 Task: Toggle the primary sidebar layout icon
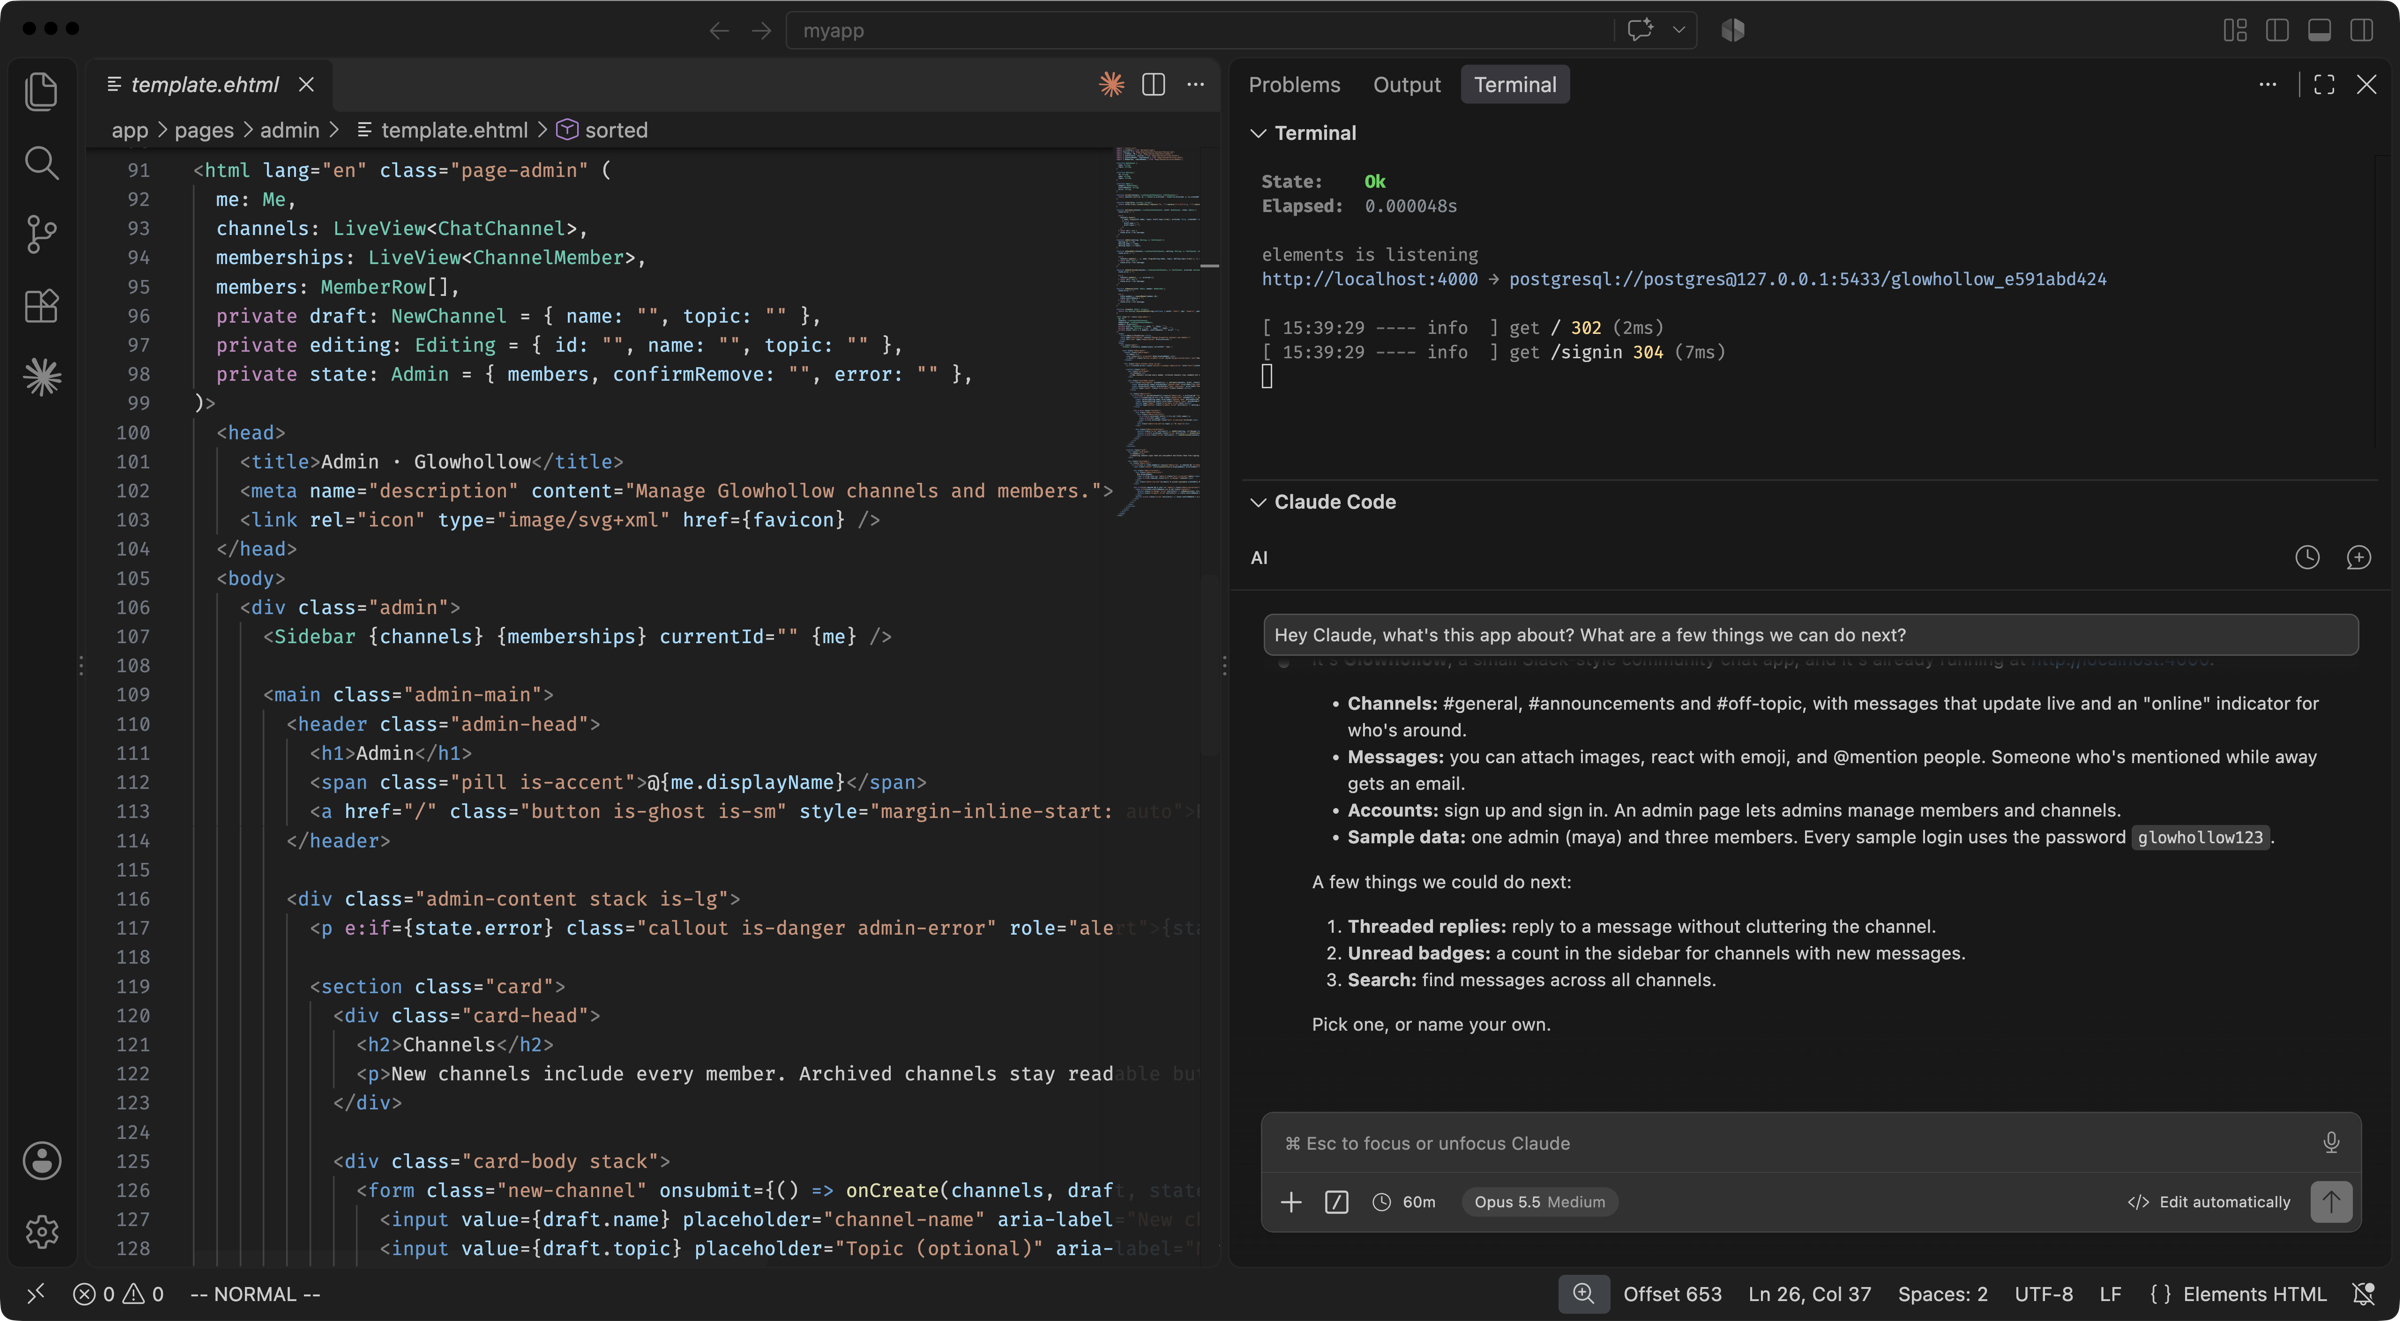2277,30
